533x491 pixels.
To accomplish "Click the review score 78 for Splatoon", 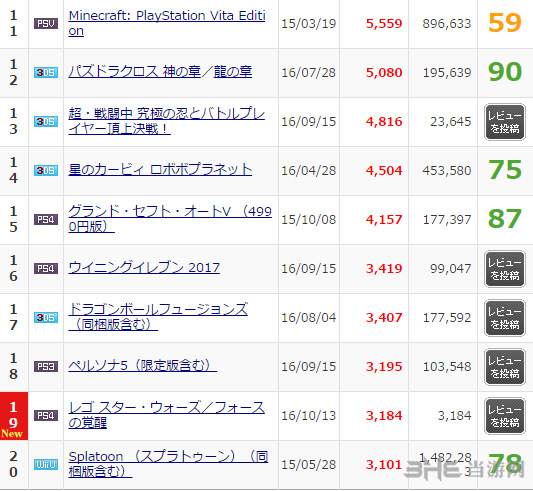I will pos(505,463).
